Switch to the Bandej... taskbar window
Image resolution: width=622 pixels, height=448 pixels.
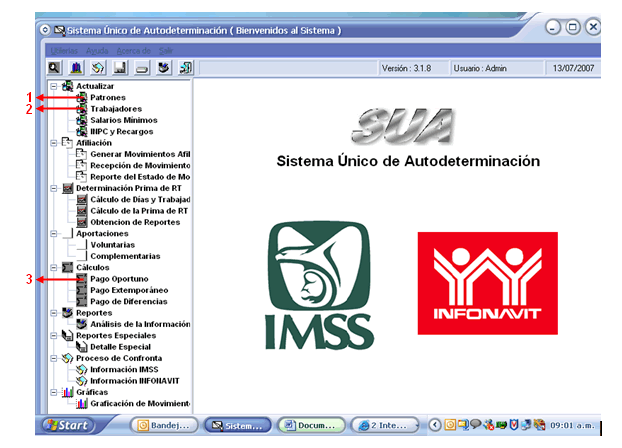164,425
